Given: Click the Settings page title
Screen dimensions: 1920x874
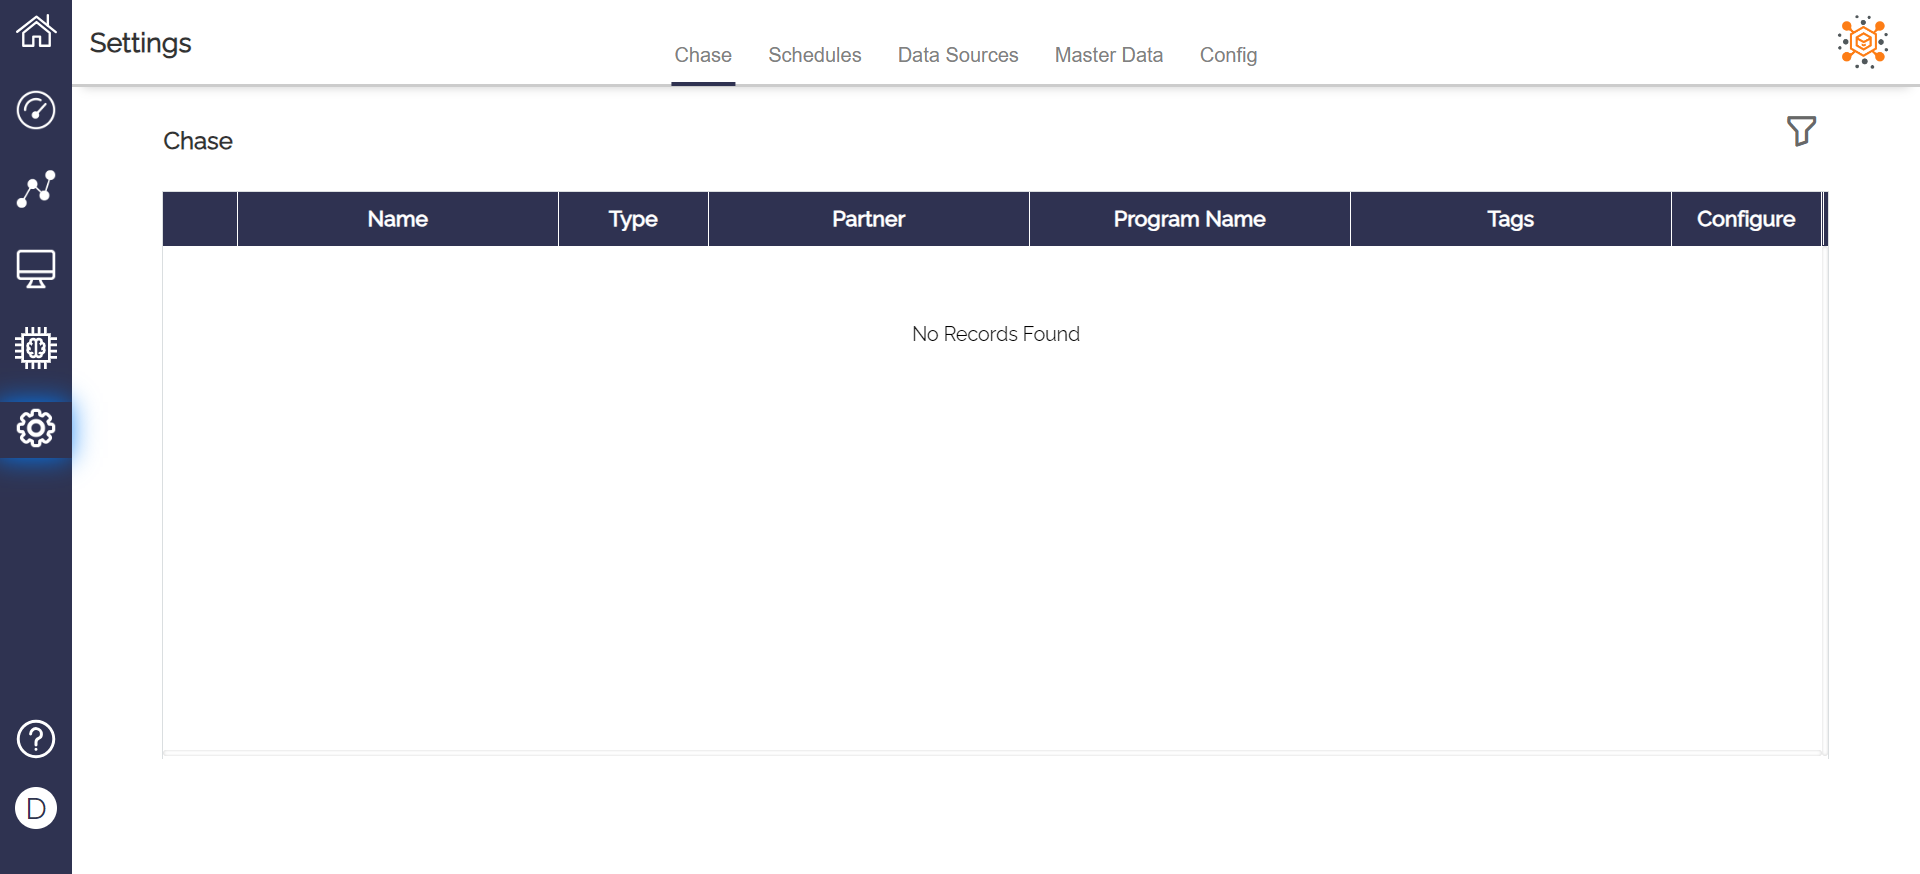Looking at the screenshot, I should point(140,43).
